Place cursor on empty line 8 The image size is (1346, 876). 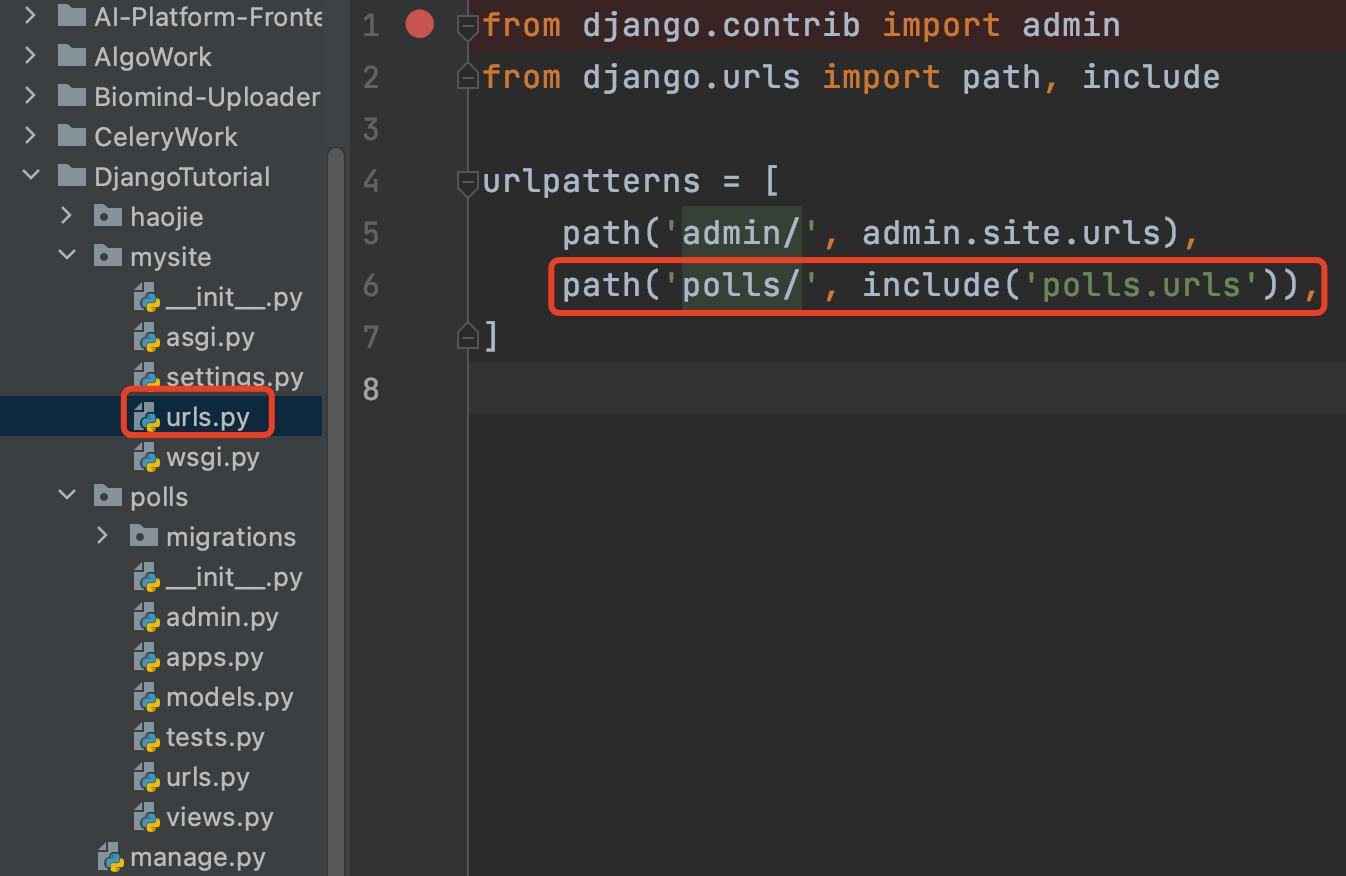coord(906,388)
